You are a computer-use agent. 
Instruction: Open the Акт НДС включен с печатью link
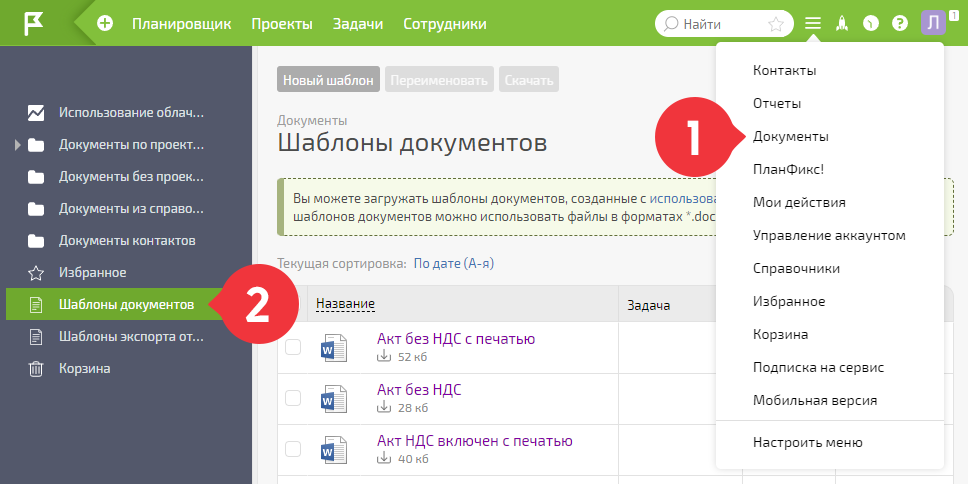click(x=475, y=441)
